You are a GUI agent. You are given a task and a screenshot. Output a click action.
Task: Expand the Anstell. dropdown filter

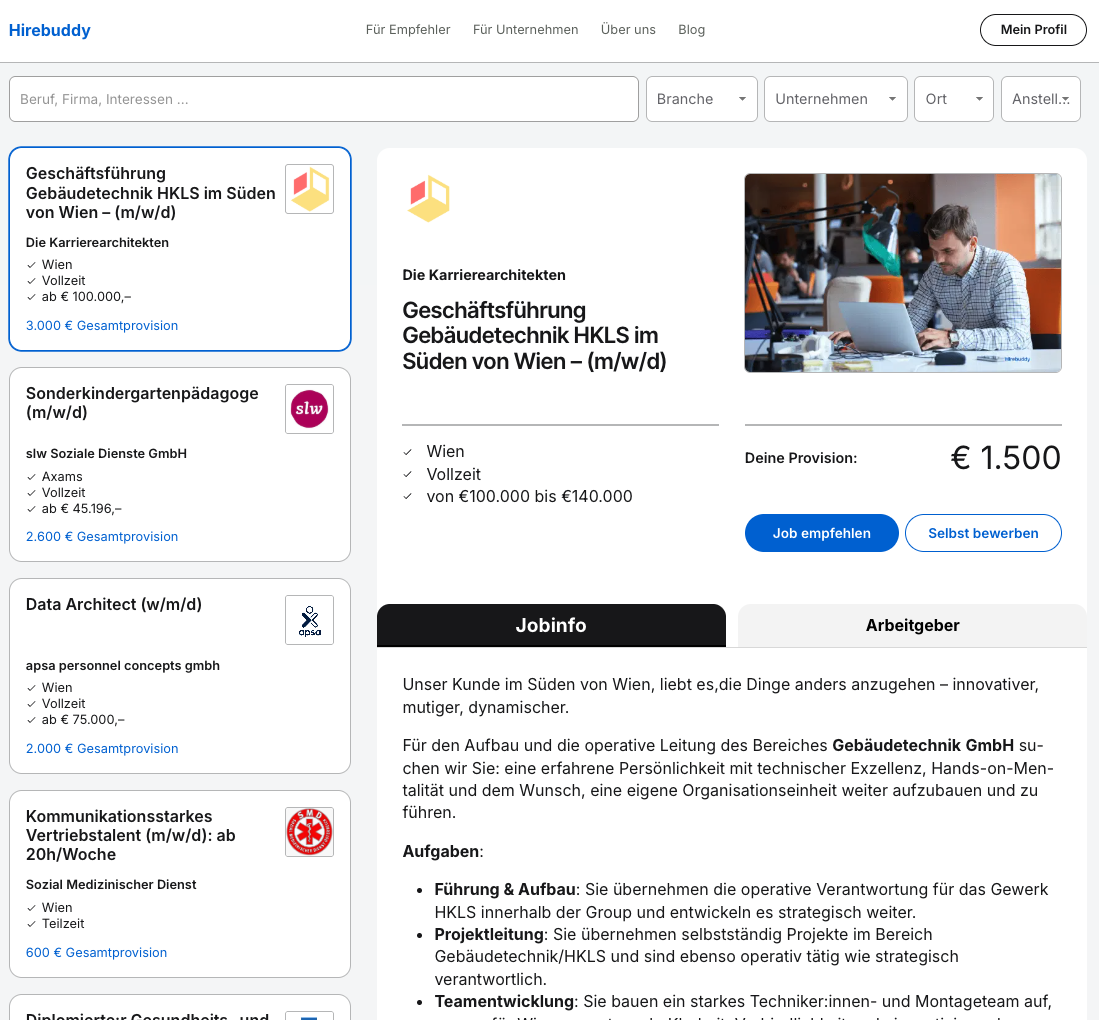point(1041,99)
